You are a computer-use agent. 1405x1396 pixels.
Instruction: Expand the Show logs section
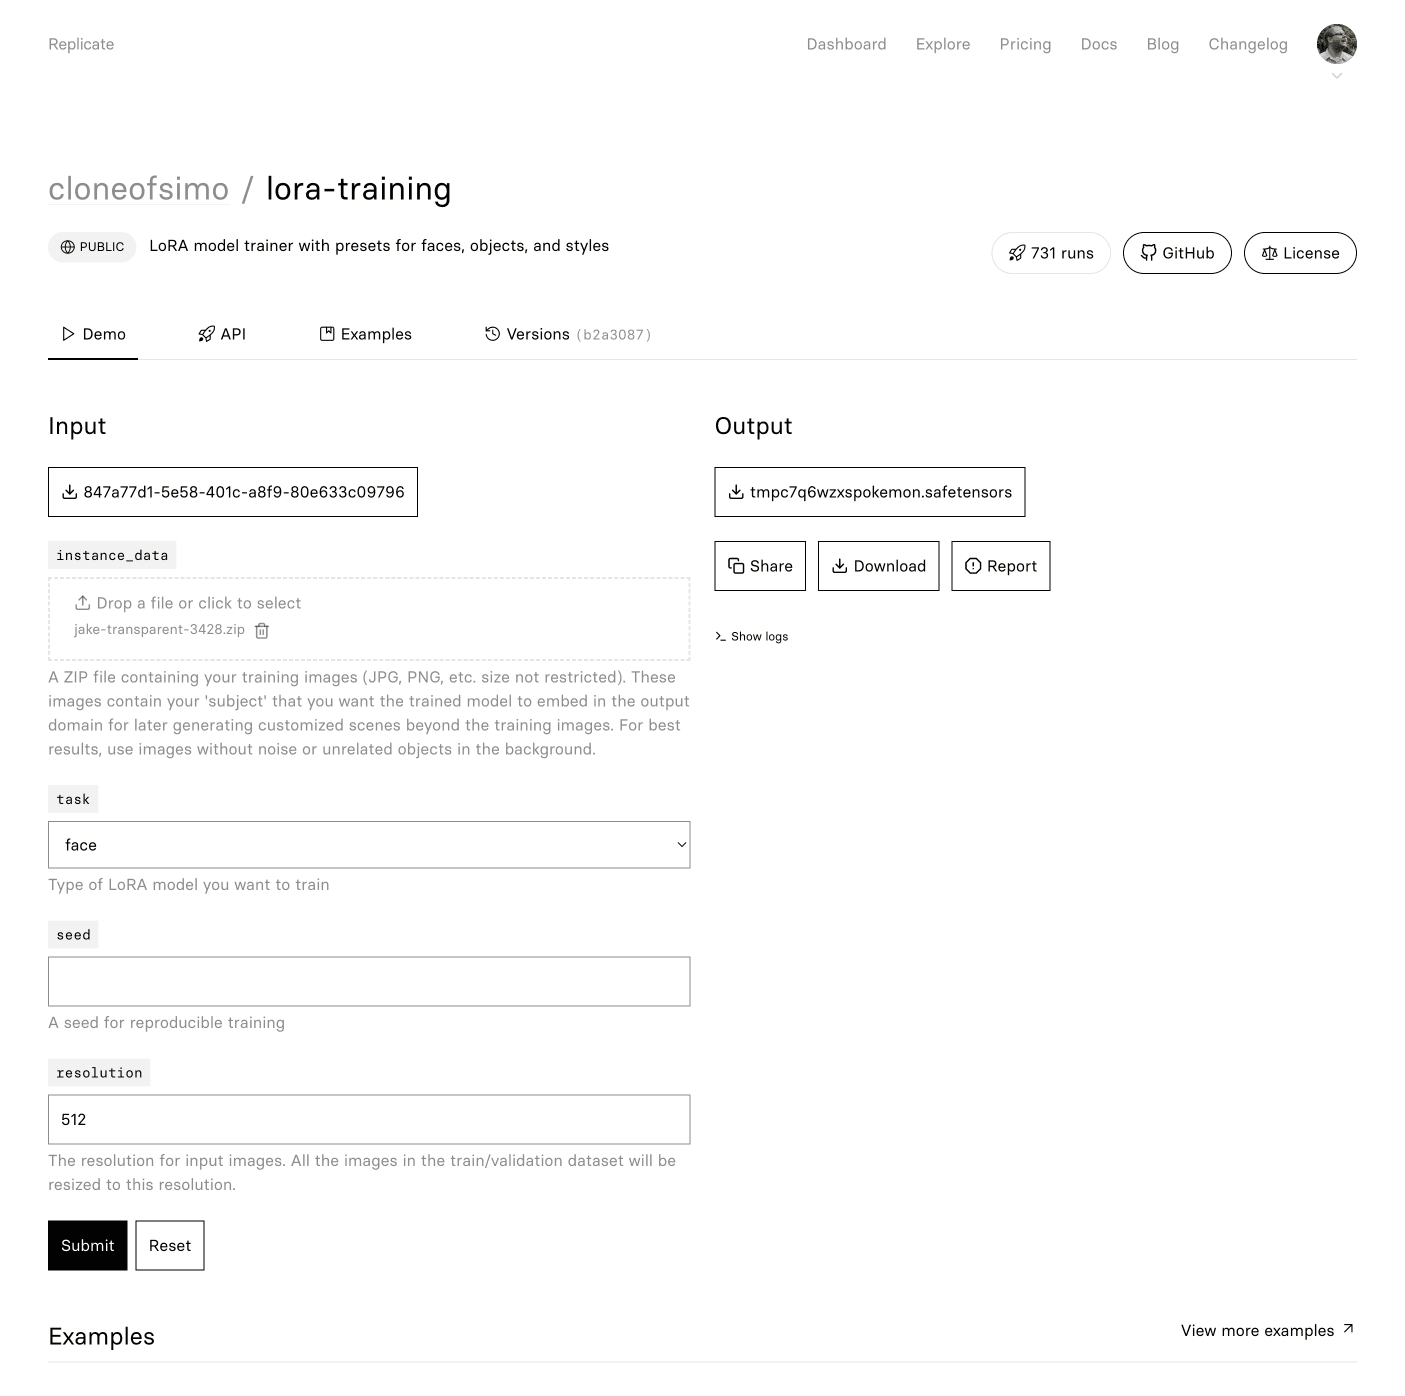point(752,637)
